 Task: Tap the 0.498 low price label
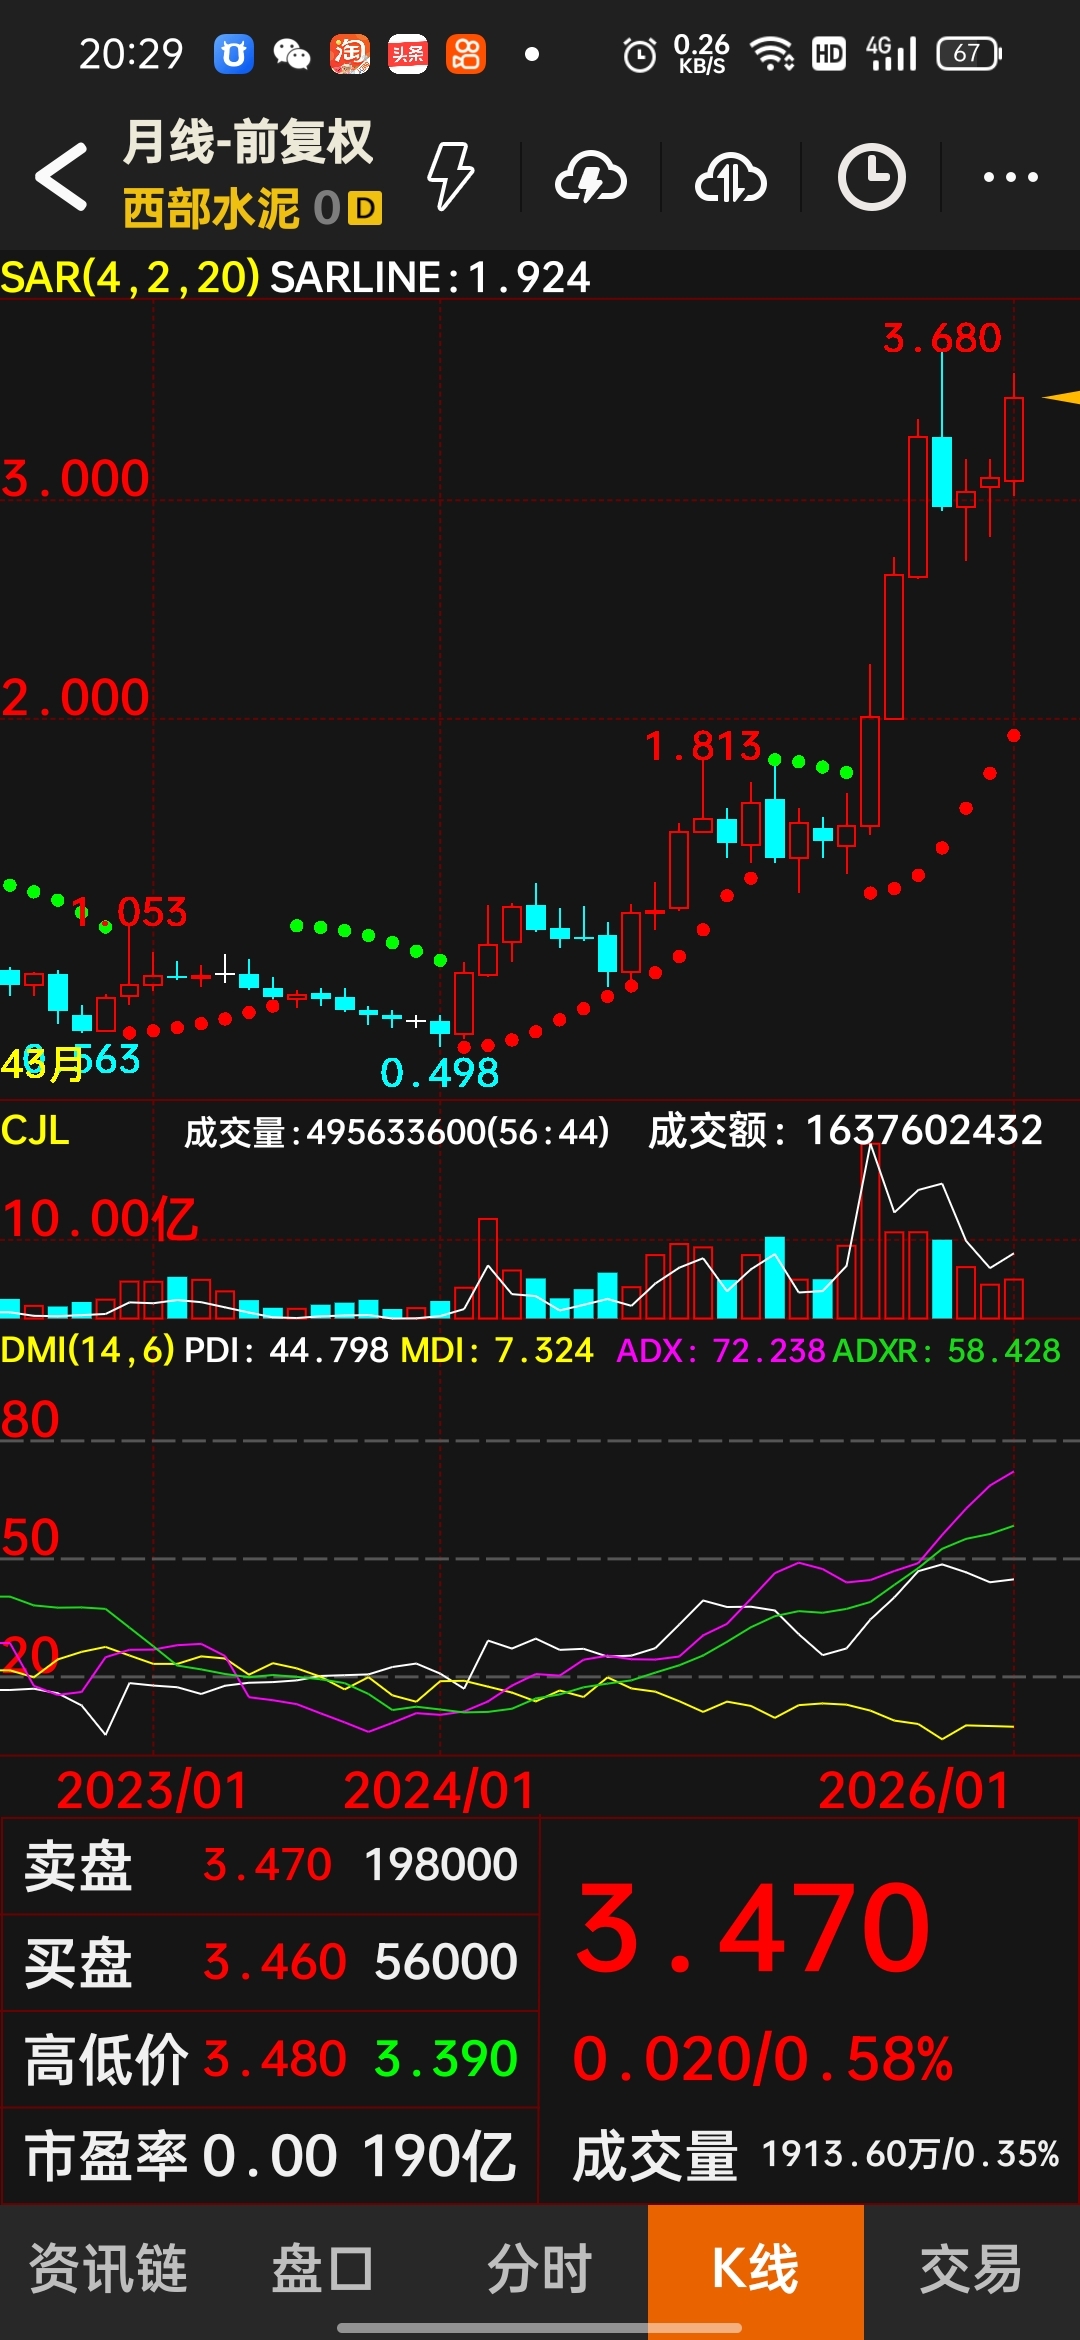click(x=440, y=1073)
